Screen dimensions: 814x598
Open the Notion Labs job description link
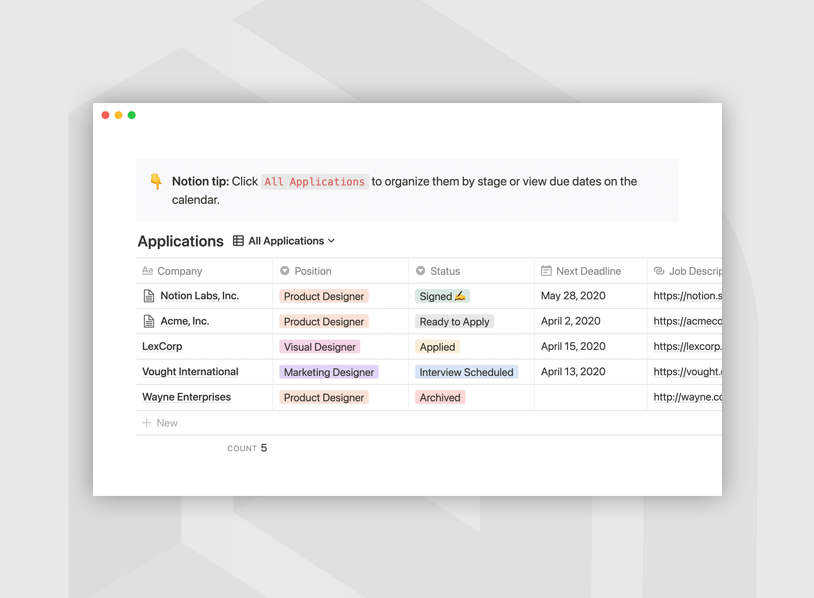(x=687, y=296)
